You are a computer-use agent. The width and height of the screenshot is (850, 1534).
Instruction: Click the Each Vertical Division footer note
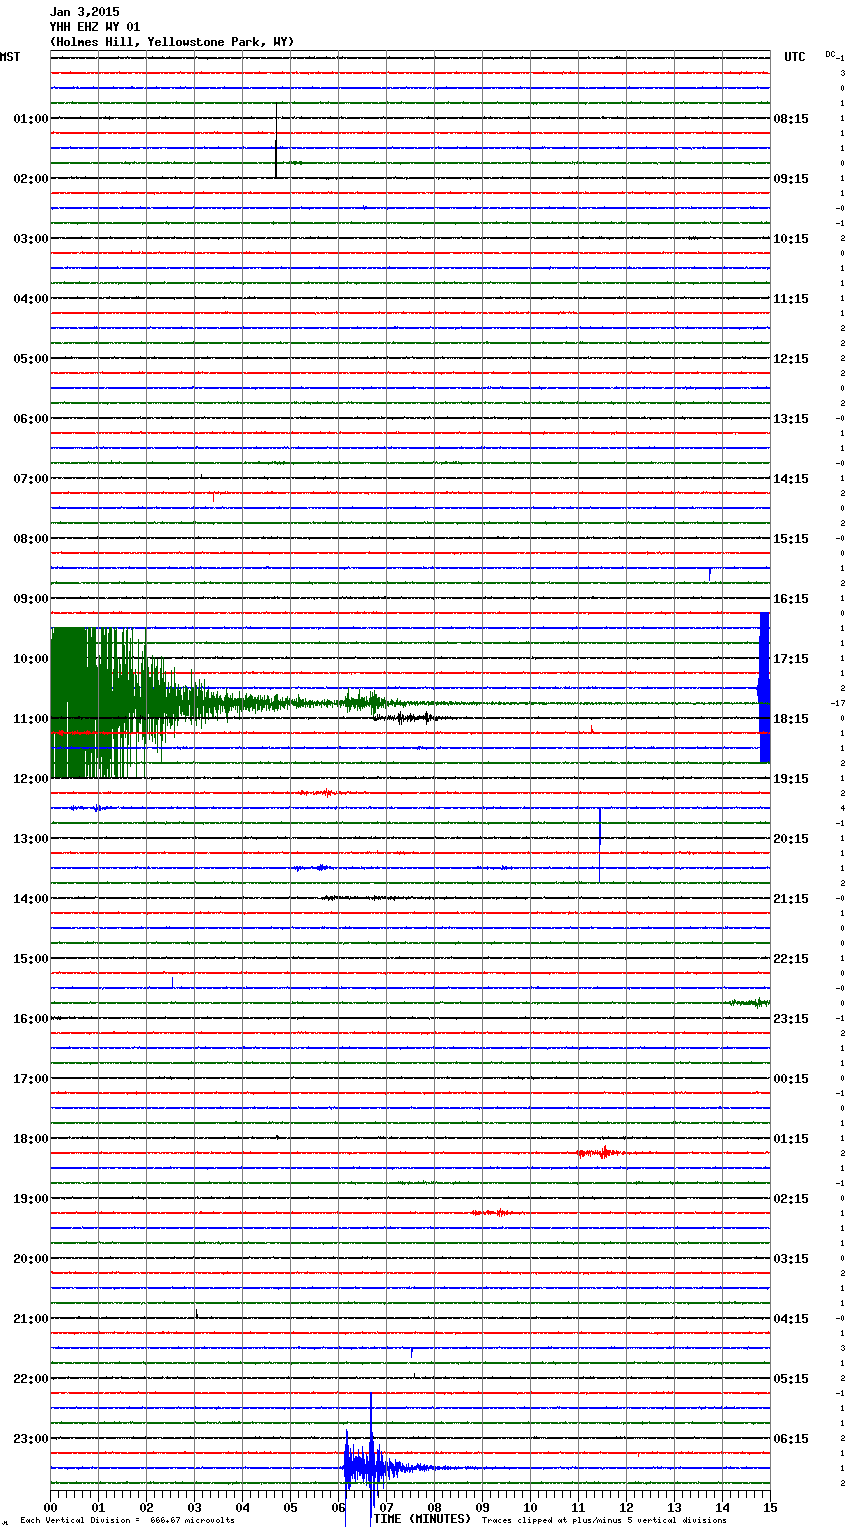pos(127,1520)
